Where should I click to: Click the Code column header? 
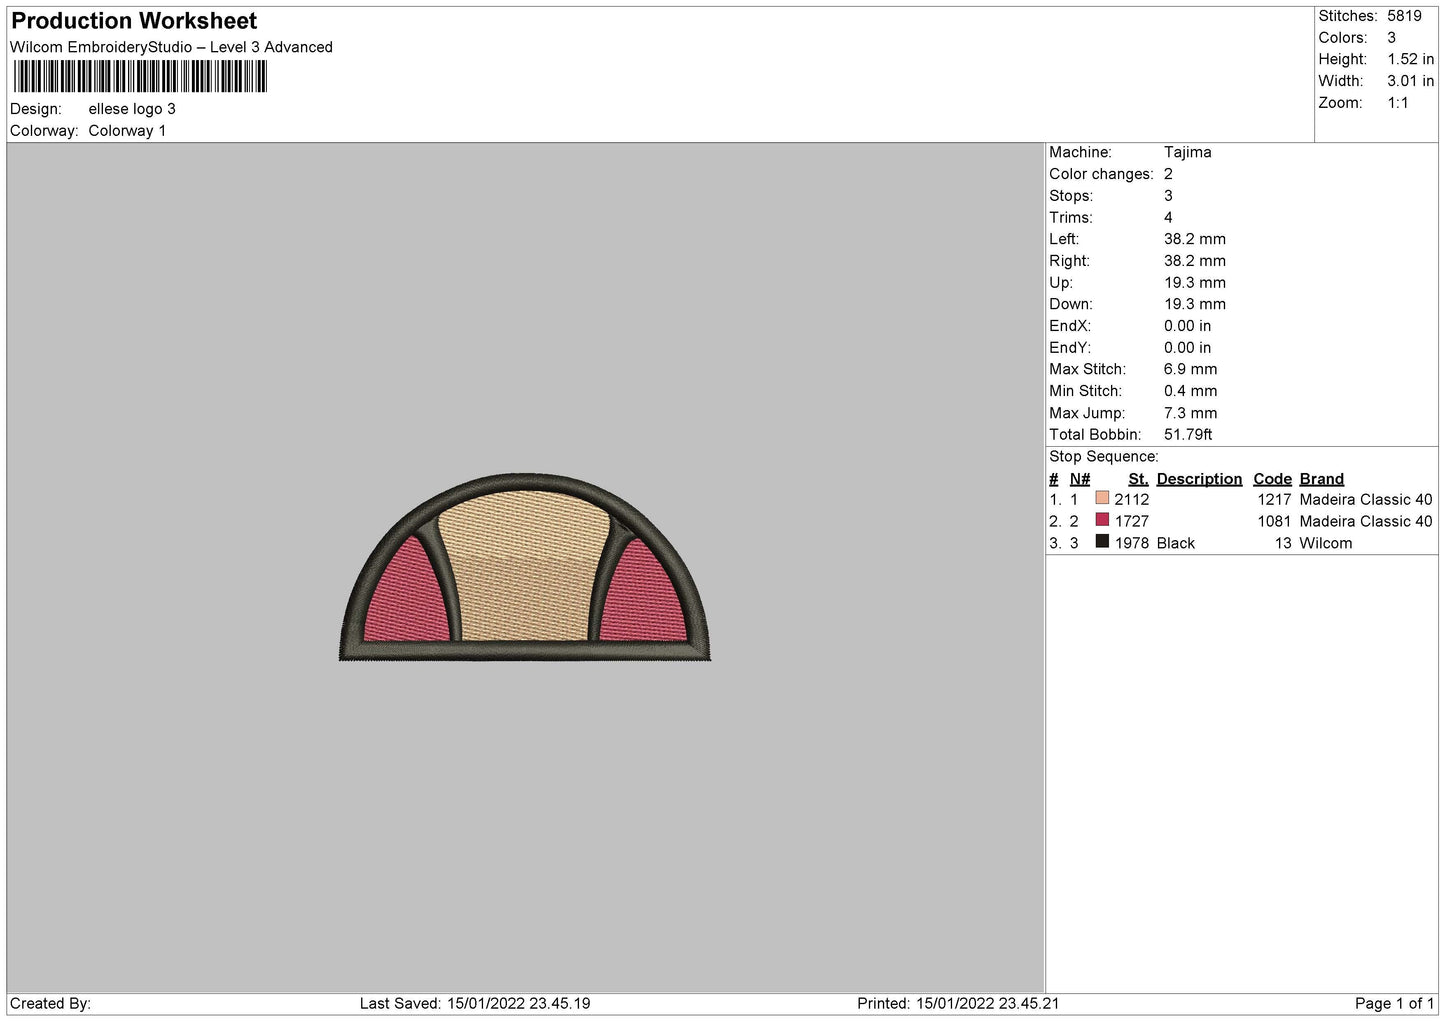pos(1271,478)
